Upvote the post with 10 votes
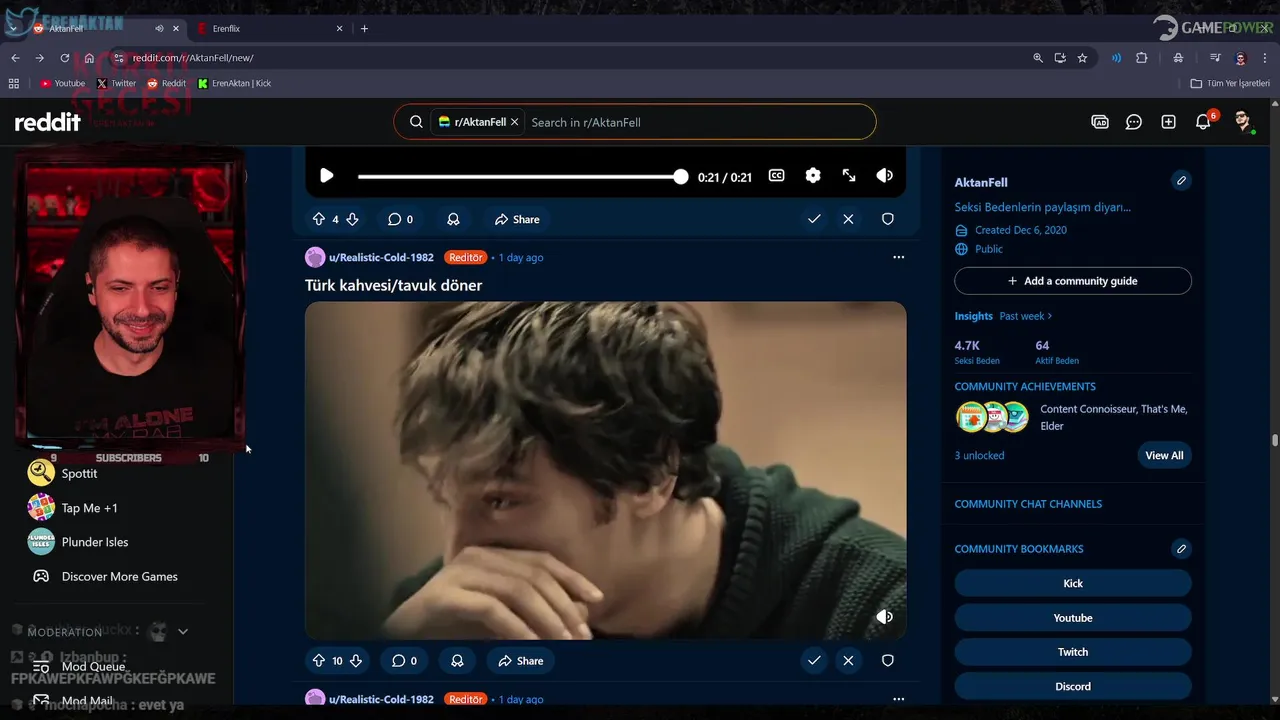 [319, 661]
